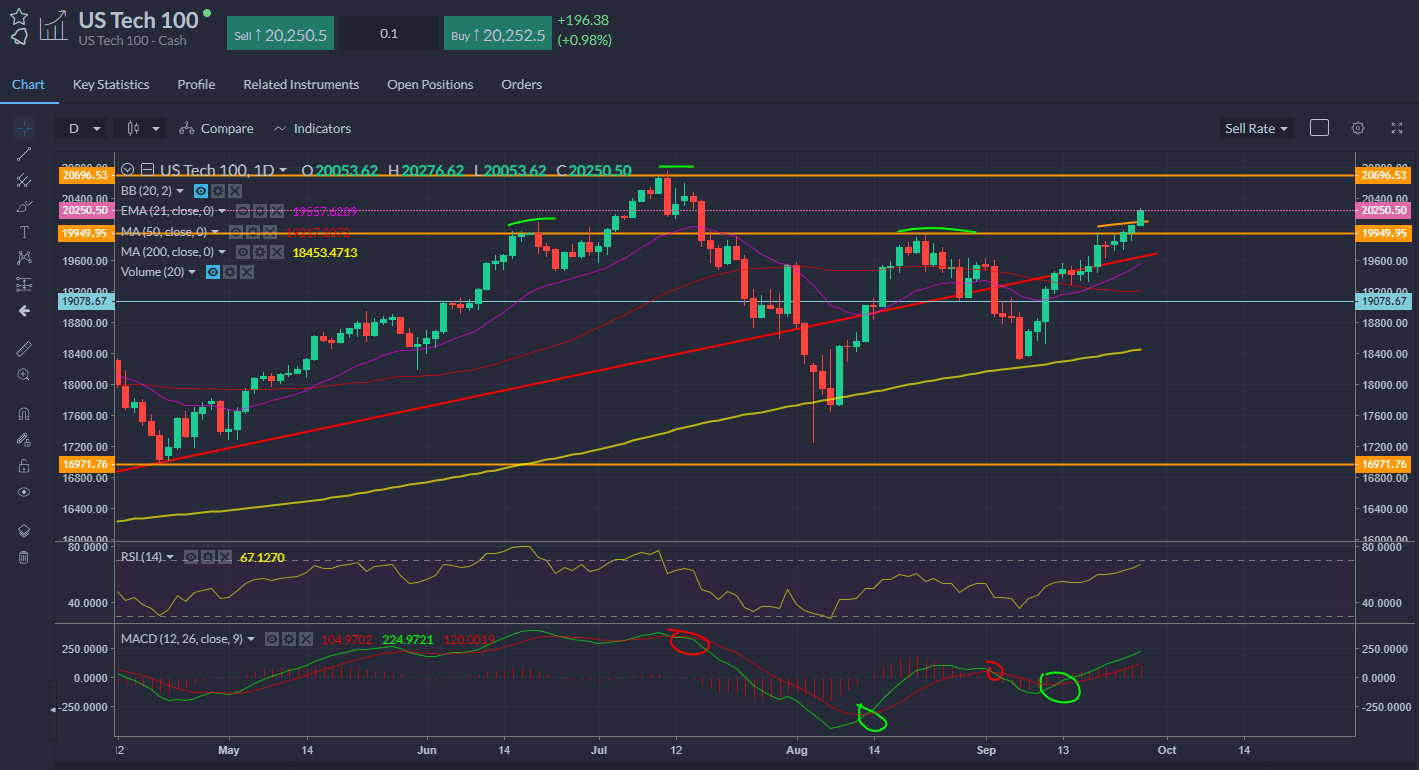Add instrument to favorites with star icon
The image size is (1419, 770).
(19, 15)
